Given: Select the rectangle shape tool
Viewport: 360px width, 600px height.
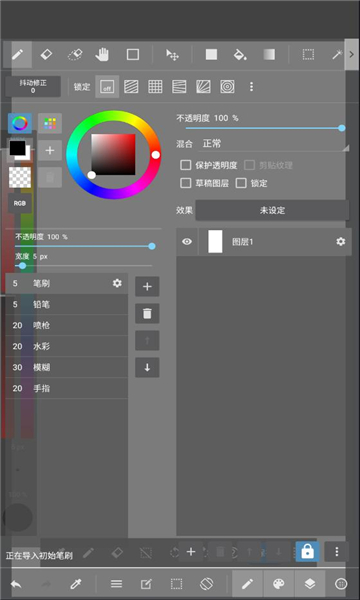Looking at the screenshot, I should click(x=133, y=55).
